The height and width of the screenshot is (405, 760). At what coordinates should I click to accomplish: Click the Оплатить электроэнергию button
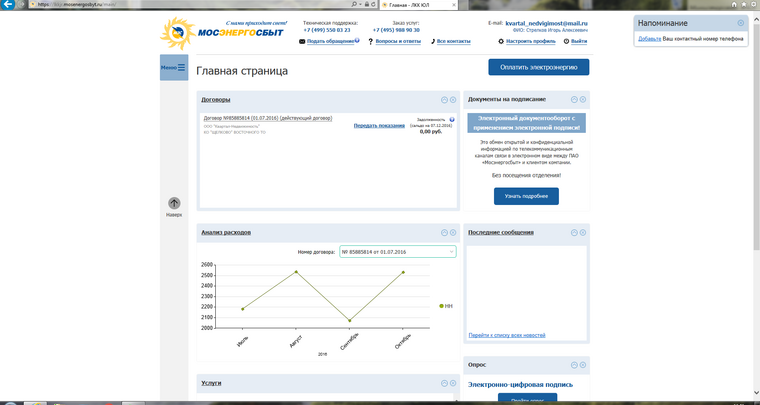538,67
